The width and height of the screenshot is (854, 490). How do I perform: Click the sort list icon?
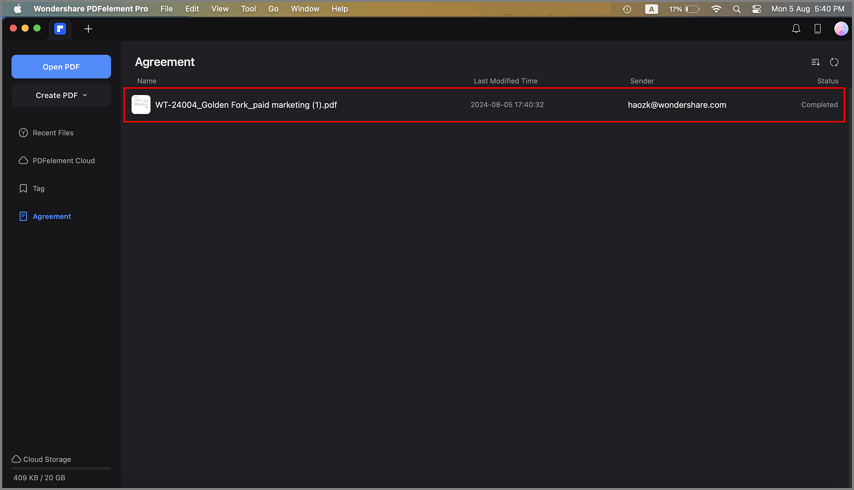click(816, 62)
